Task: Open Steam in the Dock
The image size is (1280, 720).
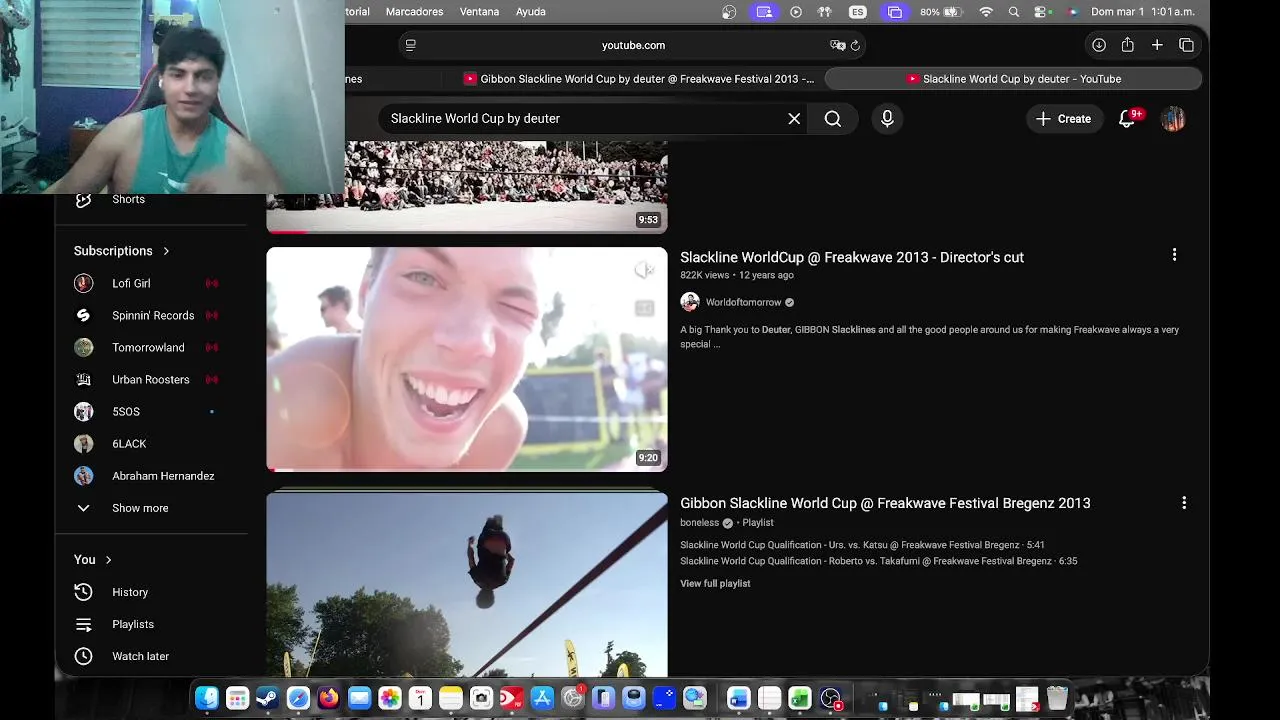Action: click(268, 698)
